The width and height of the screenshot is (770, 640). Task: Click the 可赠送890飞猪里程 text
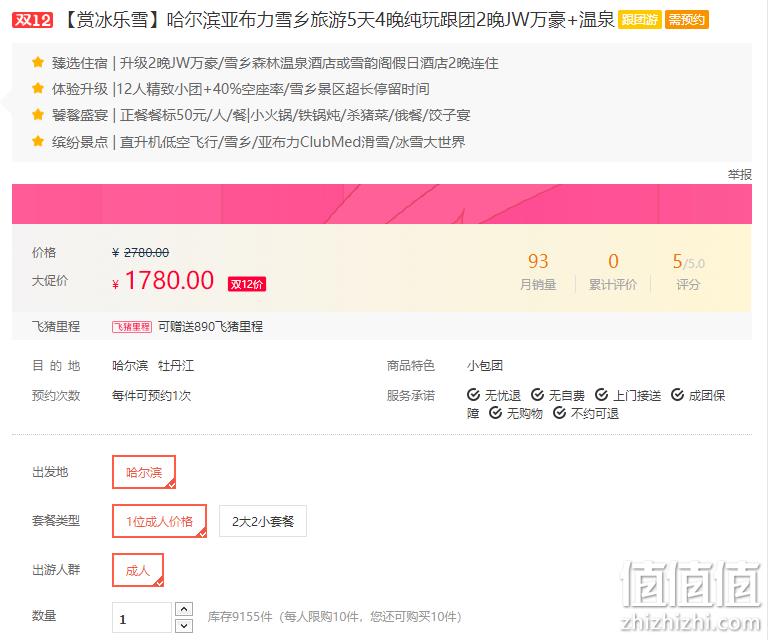point(210,327)
